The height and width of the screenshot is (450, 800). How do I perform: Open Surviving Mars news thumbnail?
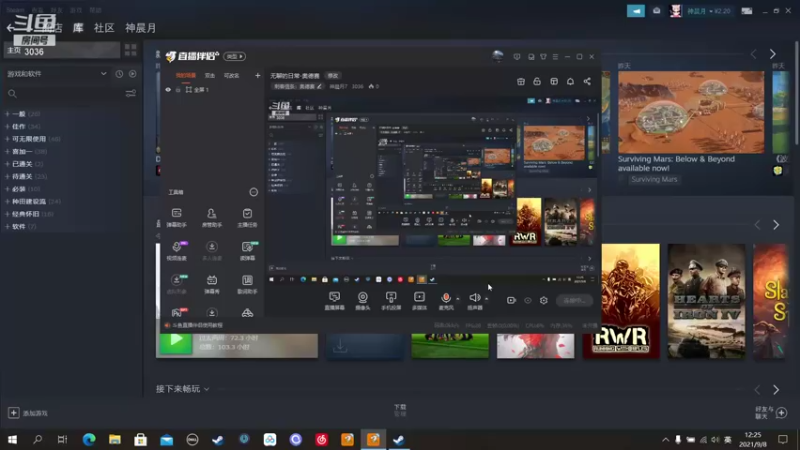click(x=691, y=112)
